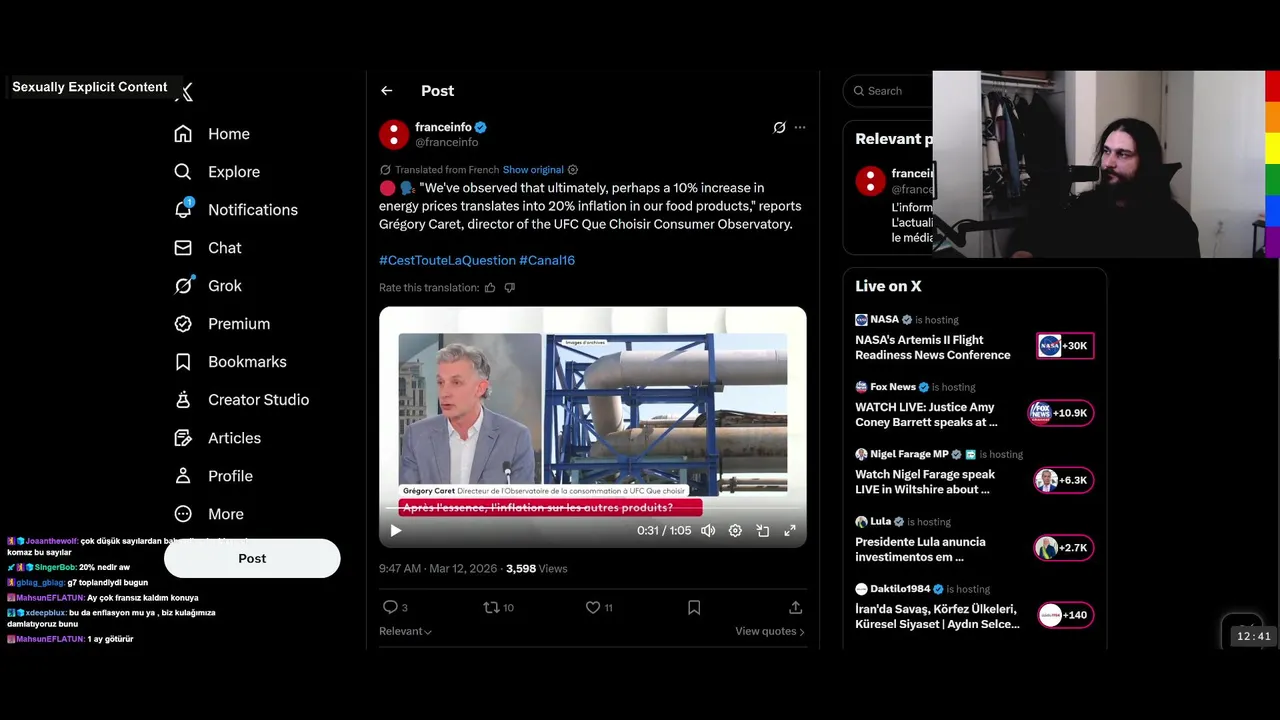The width and height of the screenshot is (1280, 720).
Task: Click chat username gblag_gblag
Action: pyautogui.click(x=40, y=583)
